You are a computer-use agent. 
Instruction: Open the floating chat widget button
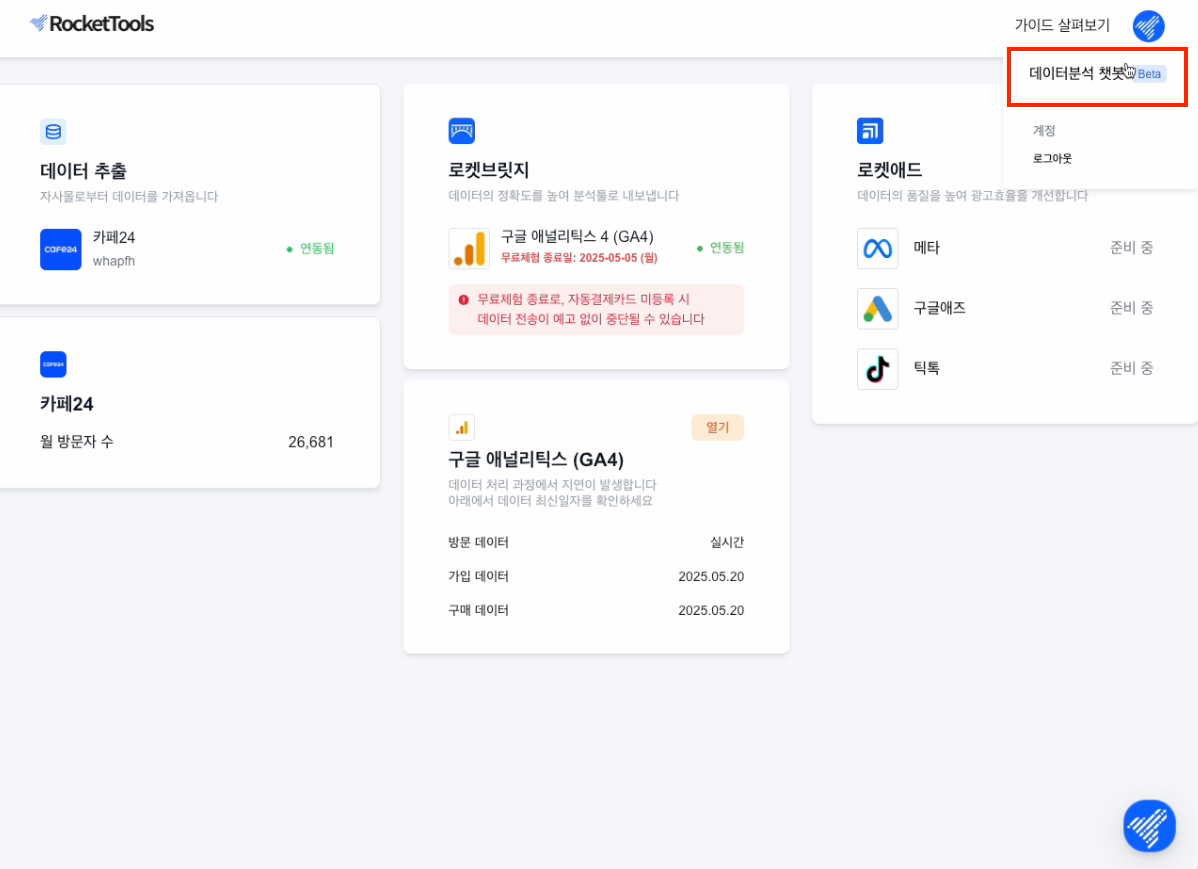tap(1149, 825)
